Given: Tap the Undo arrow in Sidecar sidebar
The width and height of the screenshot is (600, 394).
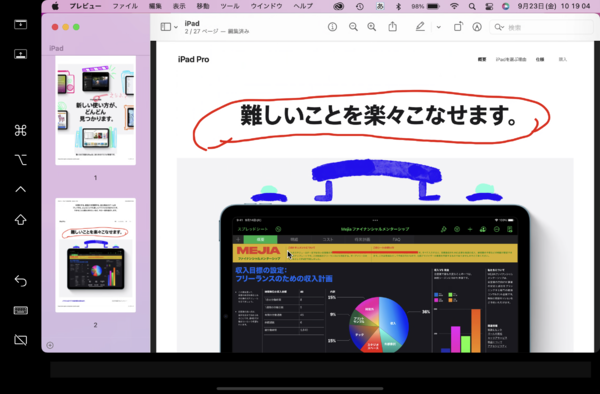Looking at the screenshot, I should click(21, 281).
